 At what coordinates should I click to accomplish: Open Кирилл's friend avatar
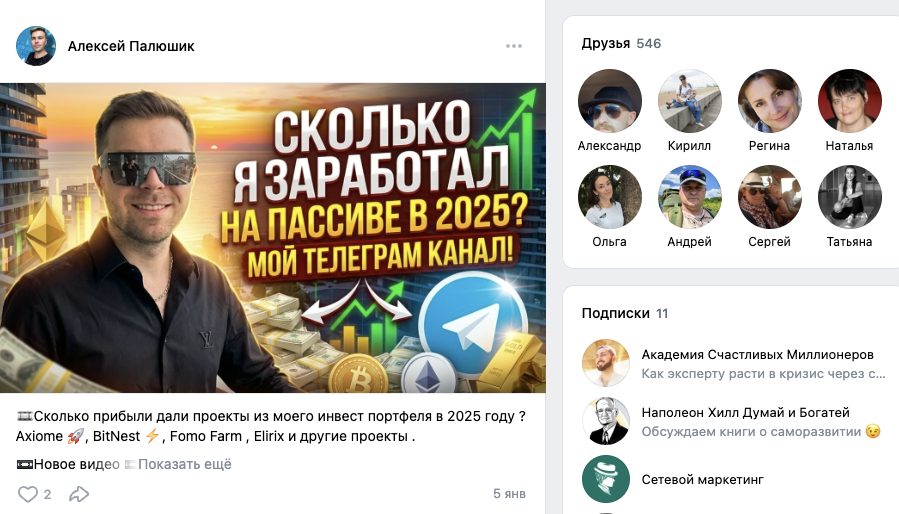[x=689, y=101]
